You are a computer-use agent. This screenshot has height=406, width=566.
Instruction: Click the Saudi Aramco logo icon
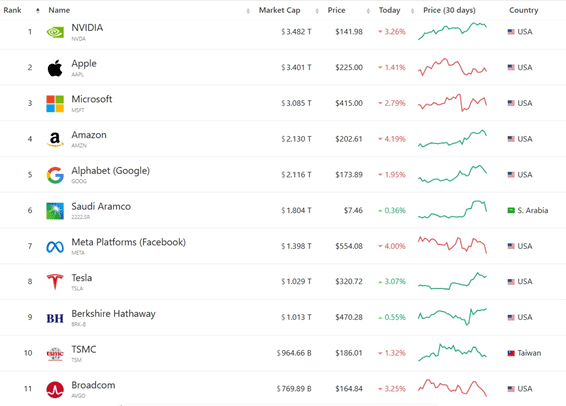click(x=55, y=211)
